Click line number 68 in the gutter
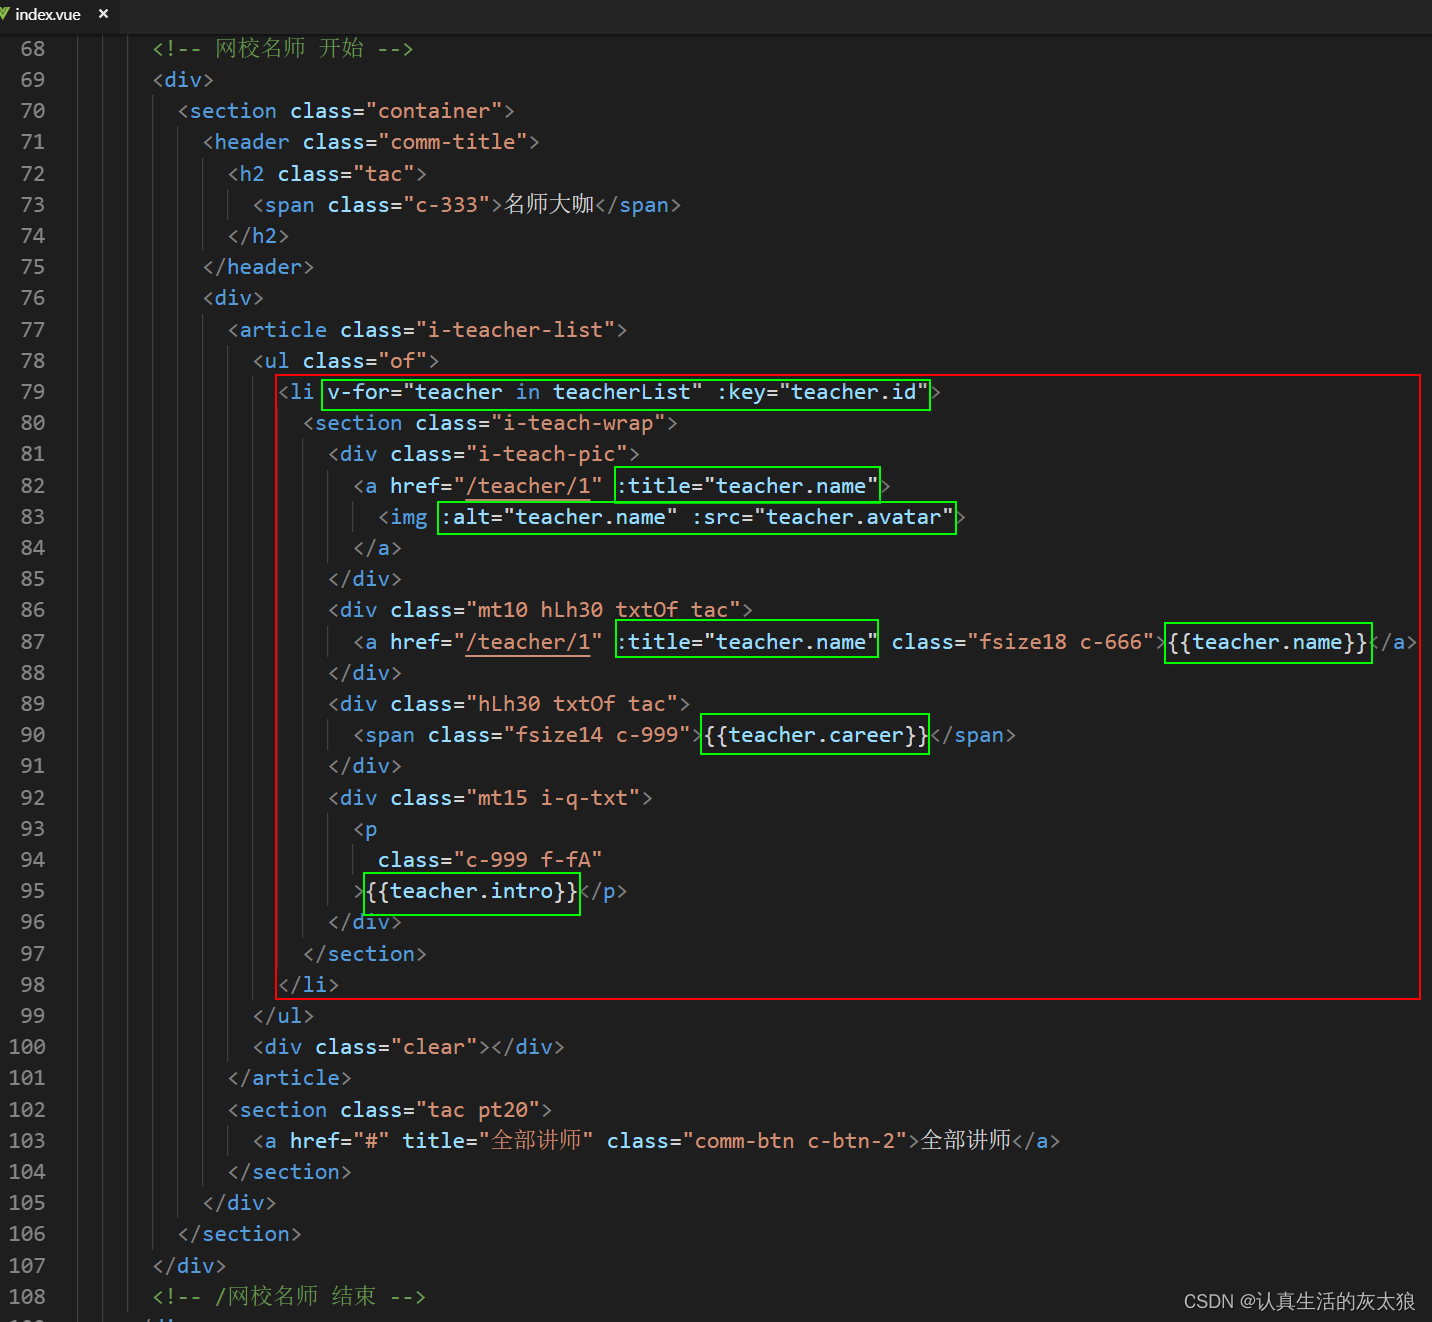This screenshot has height=1322, width=1432. point(33,49)
